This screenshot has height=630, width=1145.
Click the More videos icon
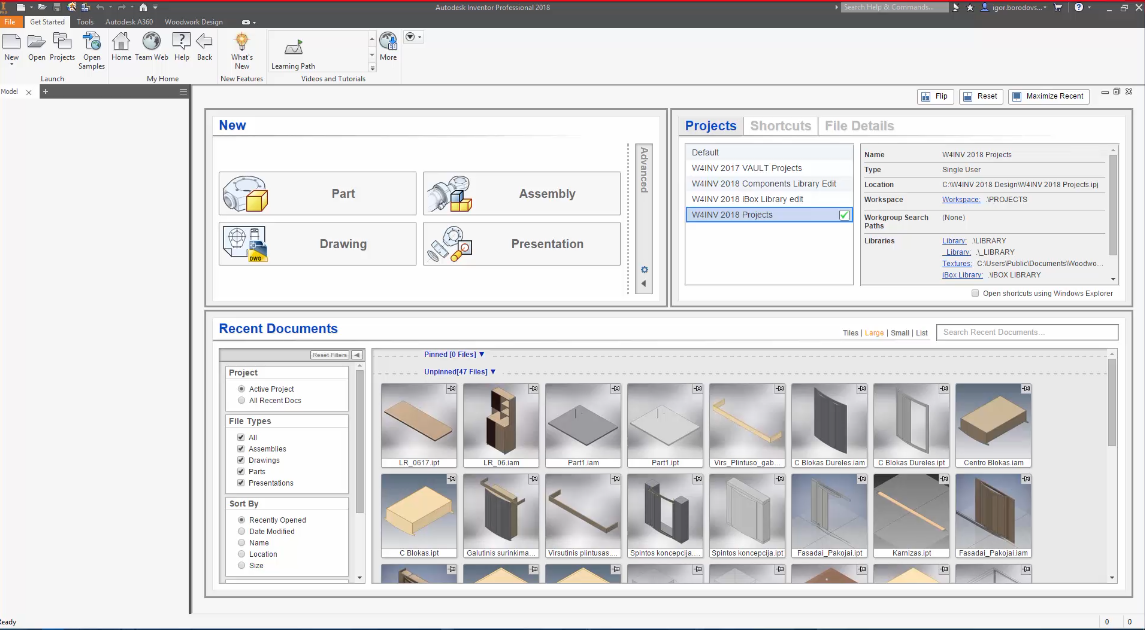pyautogui.click(x=388, y=42)
